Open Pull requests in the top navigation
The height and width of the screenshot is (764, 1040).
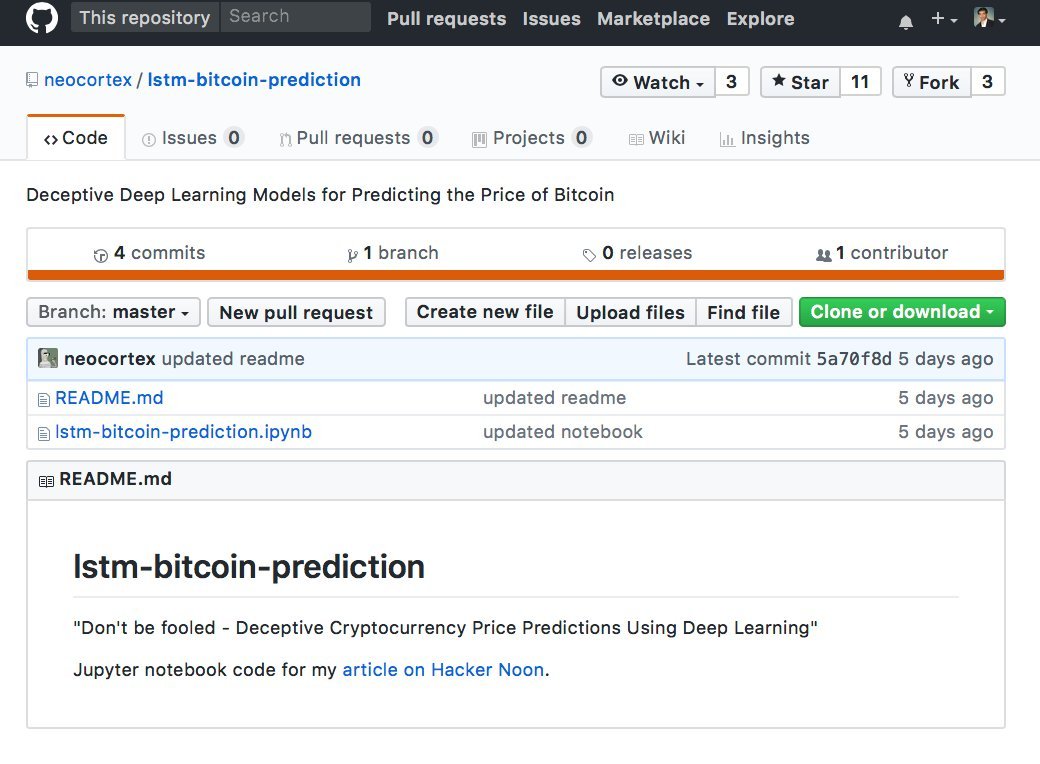tap(446, 19)
